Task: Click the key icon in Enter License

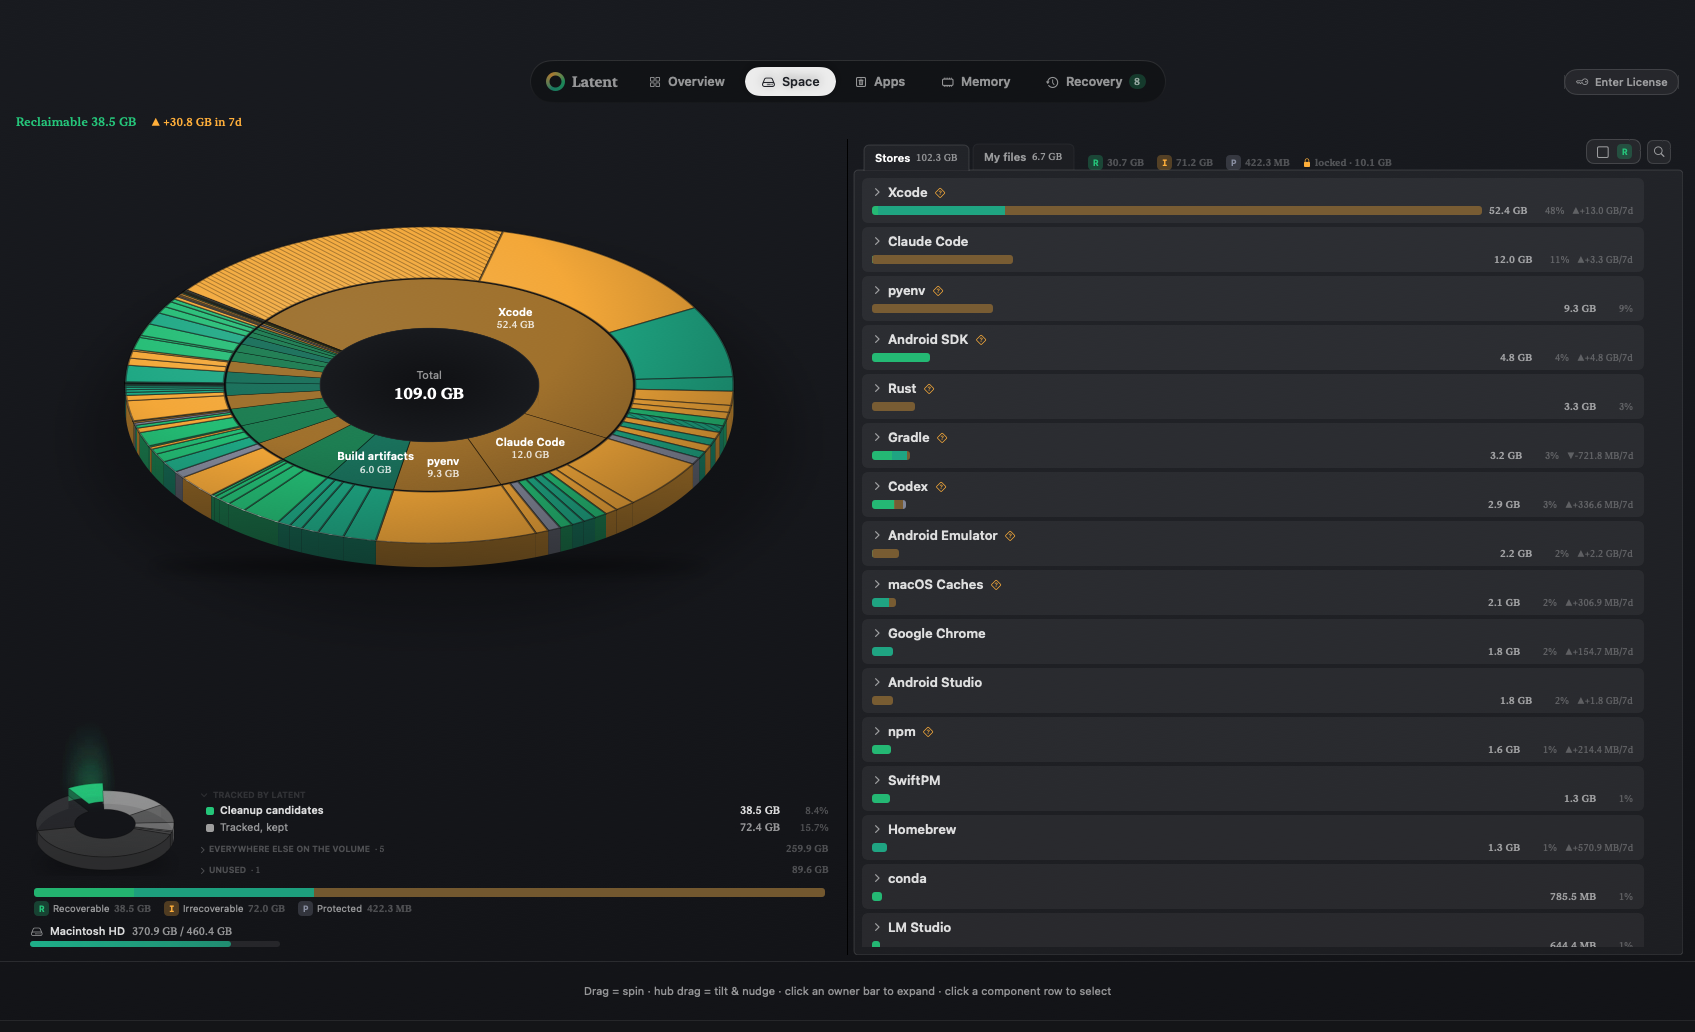Action: point(1582,82)
